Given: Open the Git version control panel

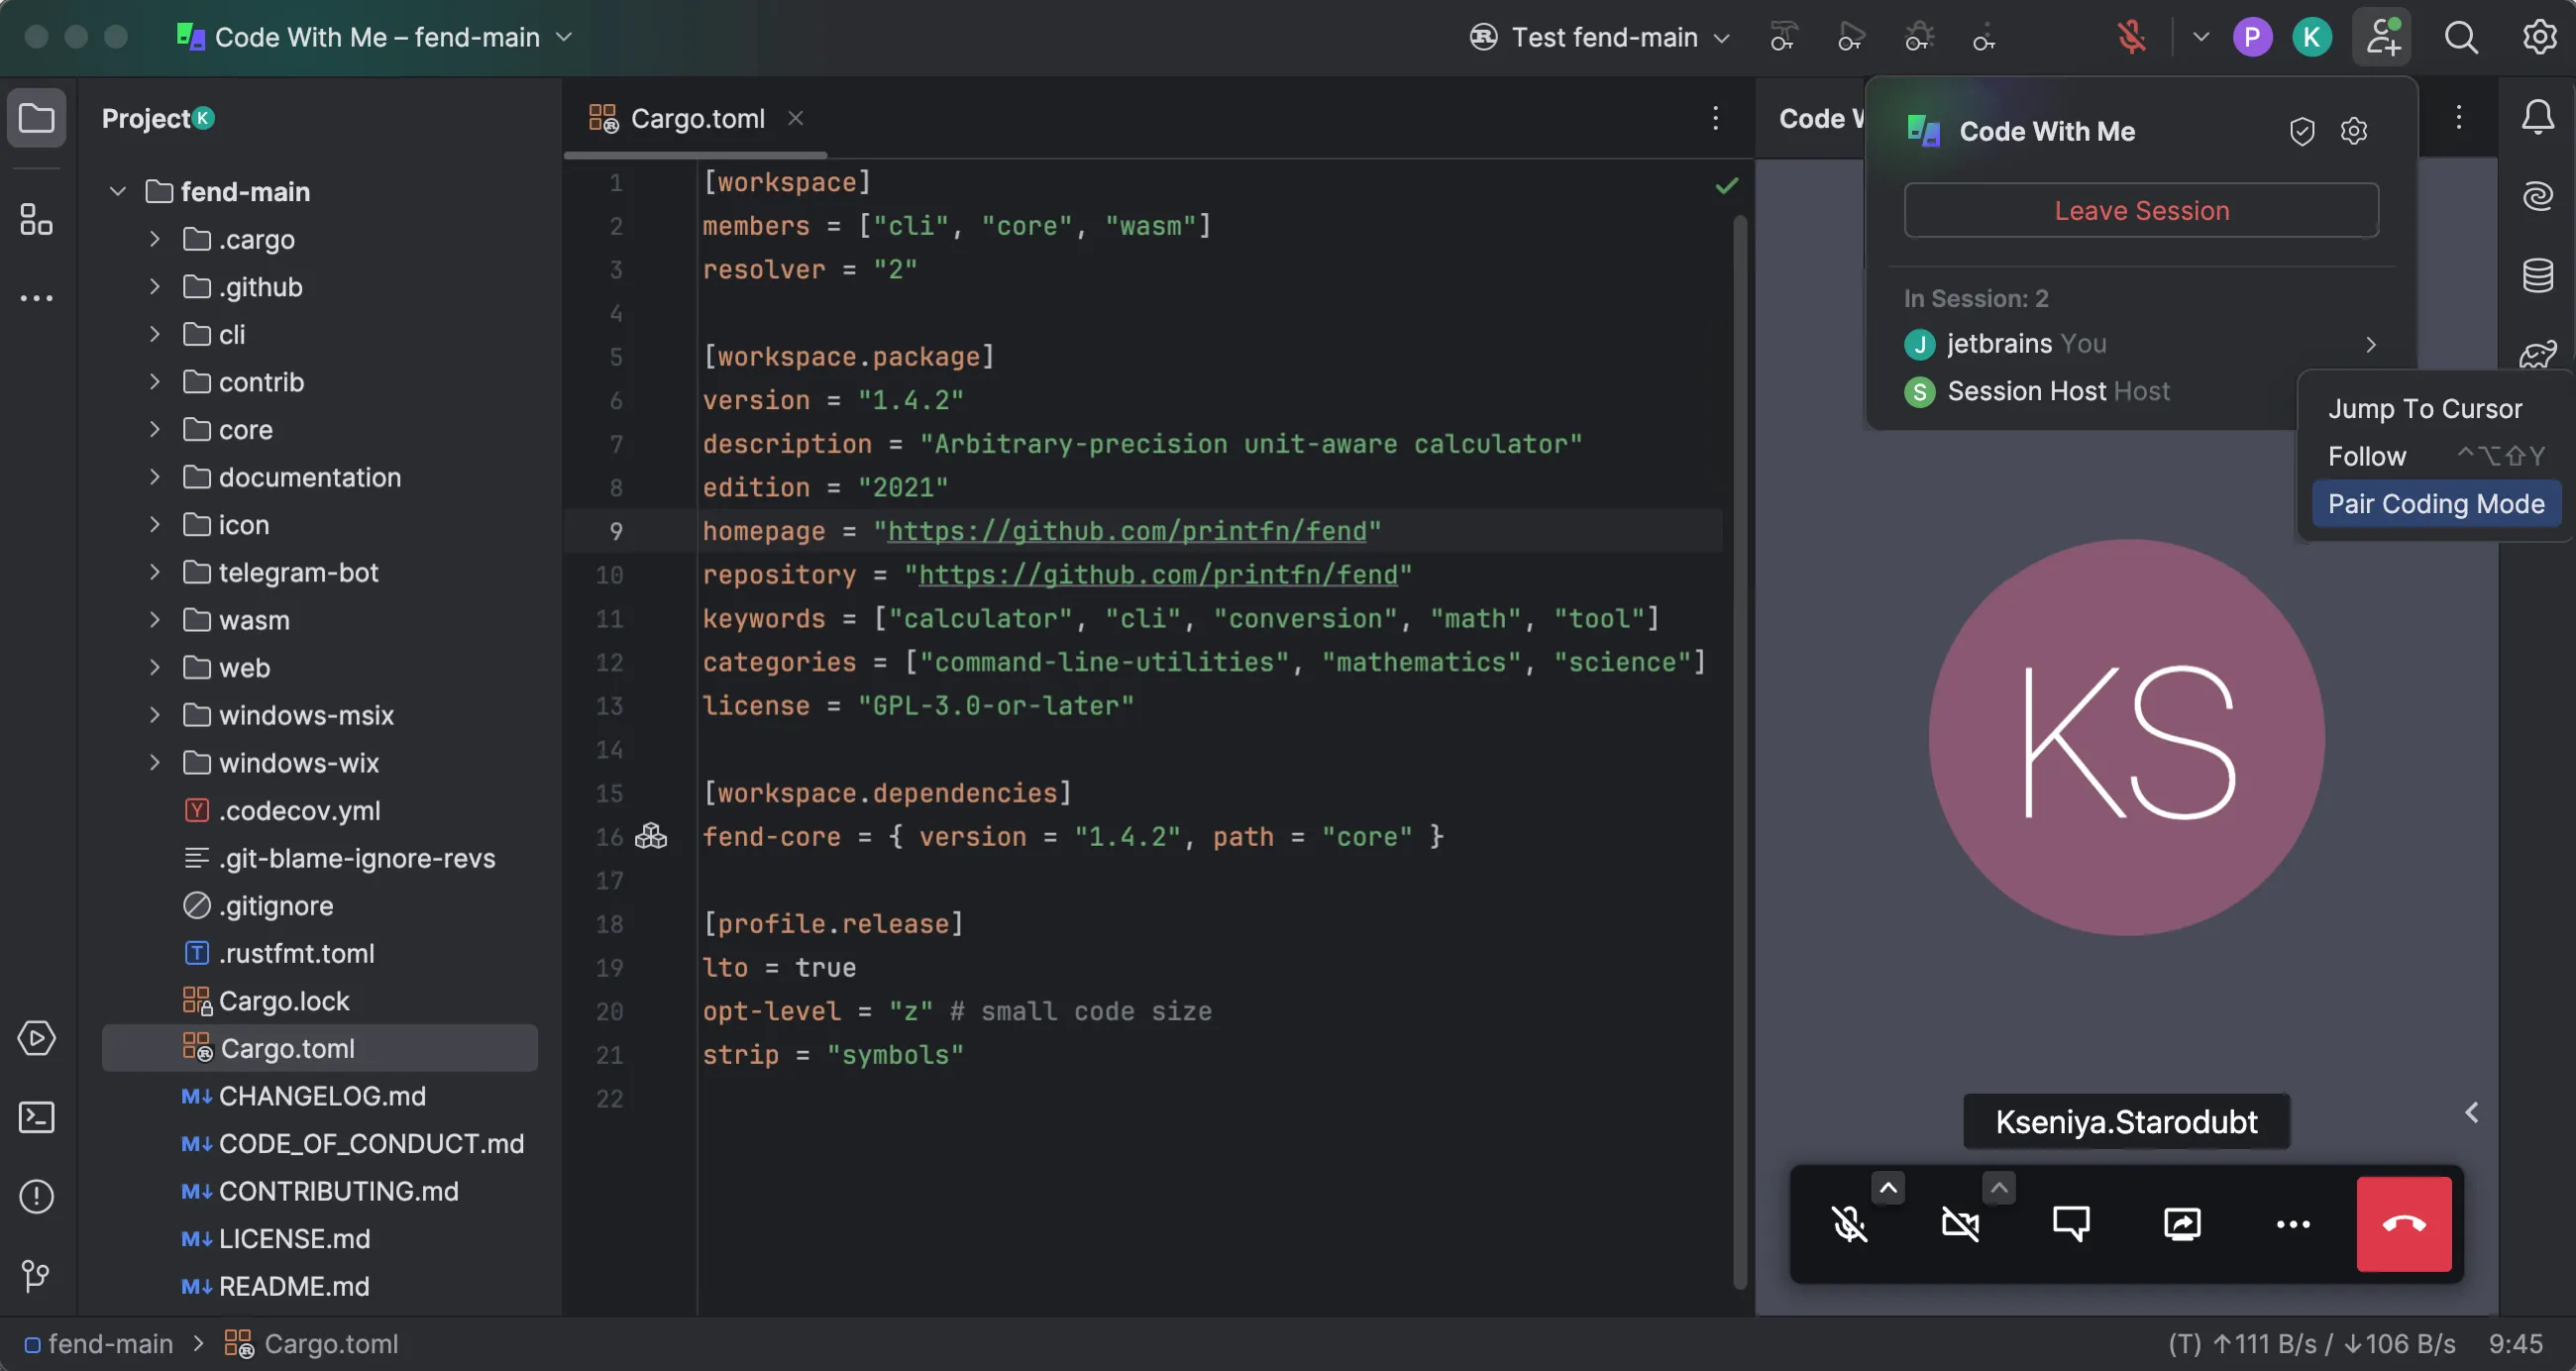Looking at the screenshot, I should [x=36, y=1275].
